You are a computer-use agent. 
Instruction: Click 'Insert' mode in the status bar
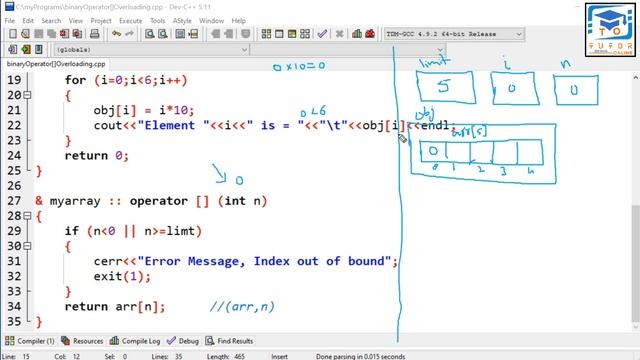click(x=279, y=356)
